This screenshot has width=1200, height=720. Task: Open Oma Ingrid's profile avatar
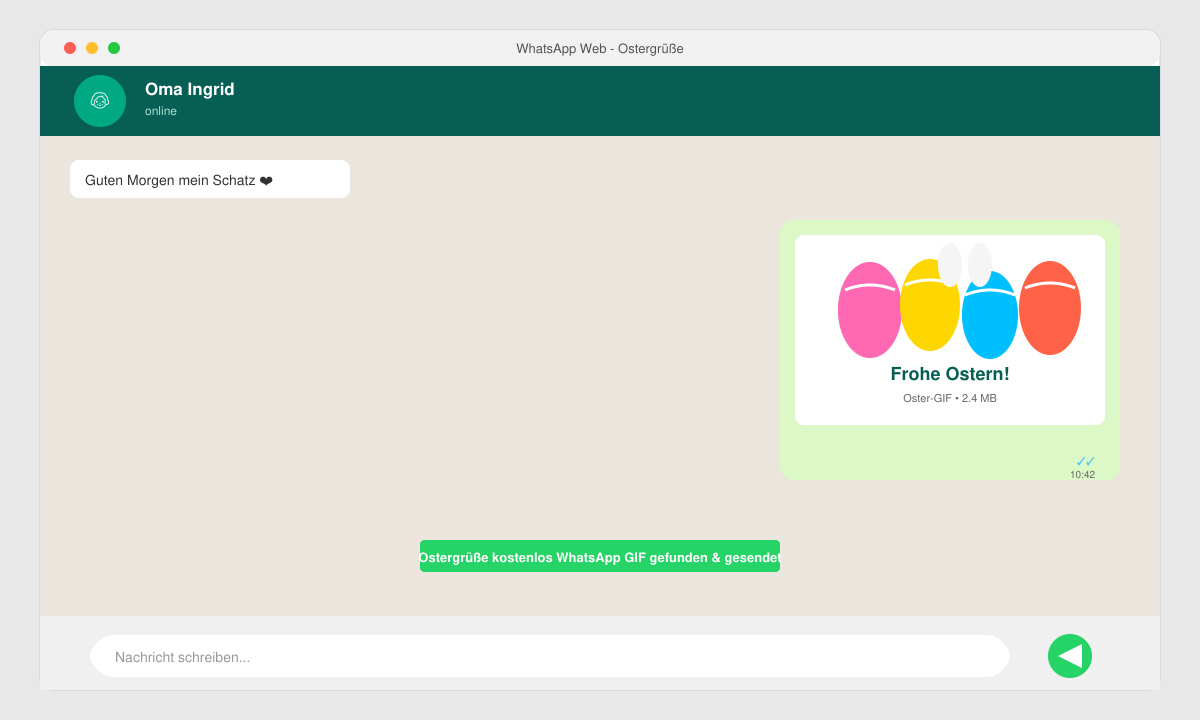click(x=100, y=101)
